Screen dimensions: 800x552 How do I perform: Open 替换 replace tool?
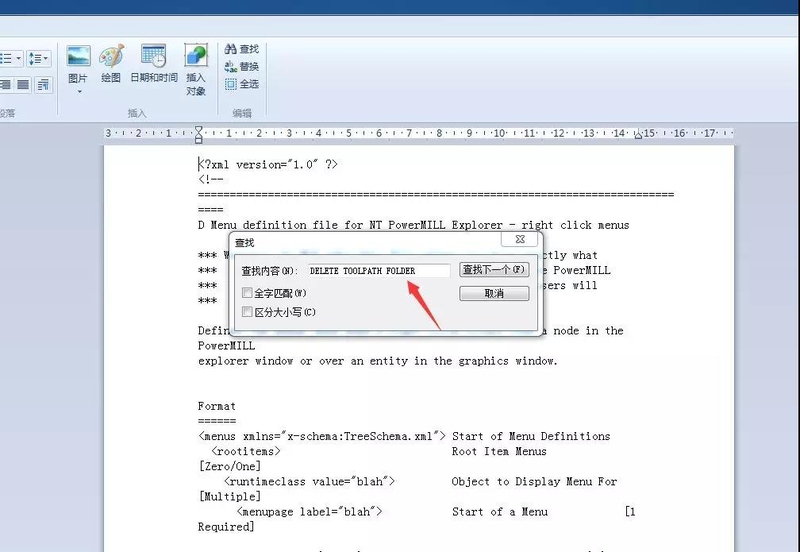click(242, 66)
